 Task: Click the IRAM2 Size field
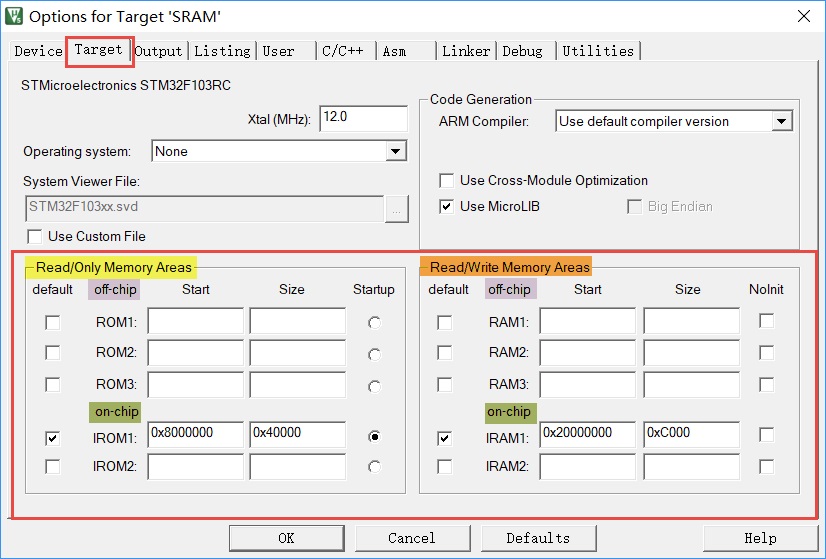click(x=691, y=467)
